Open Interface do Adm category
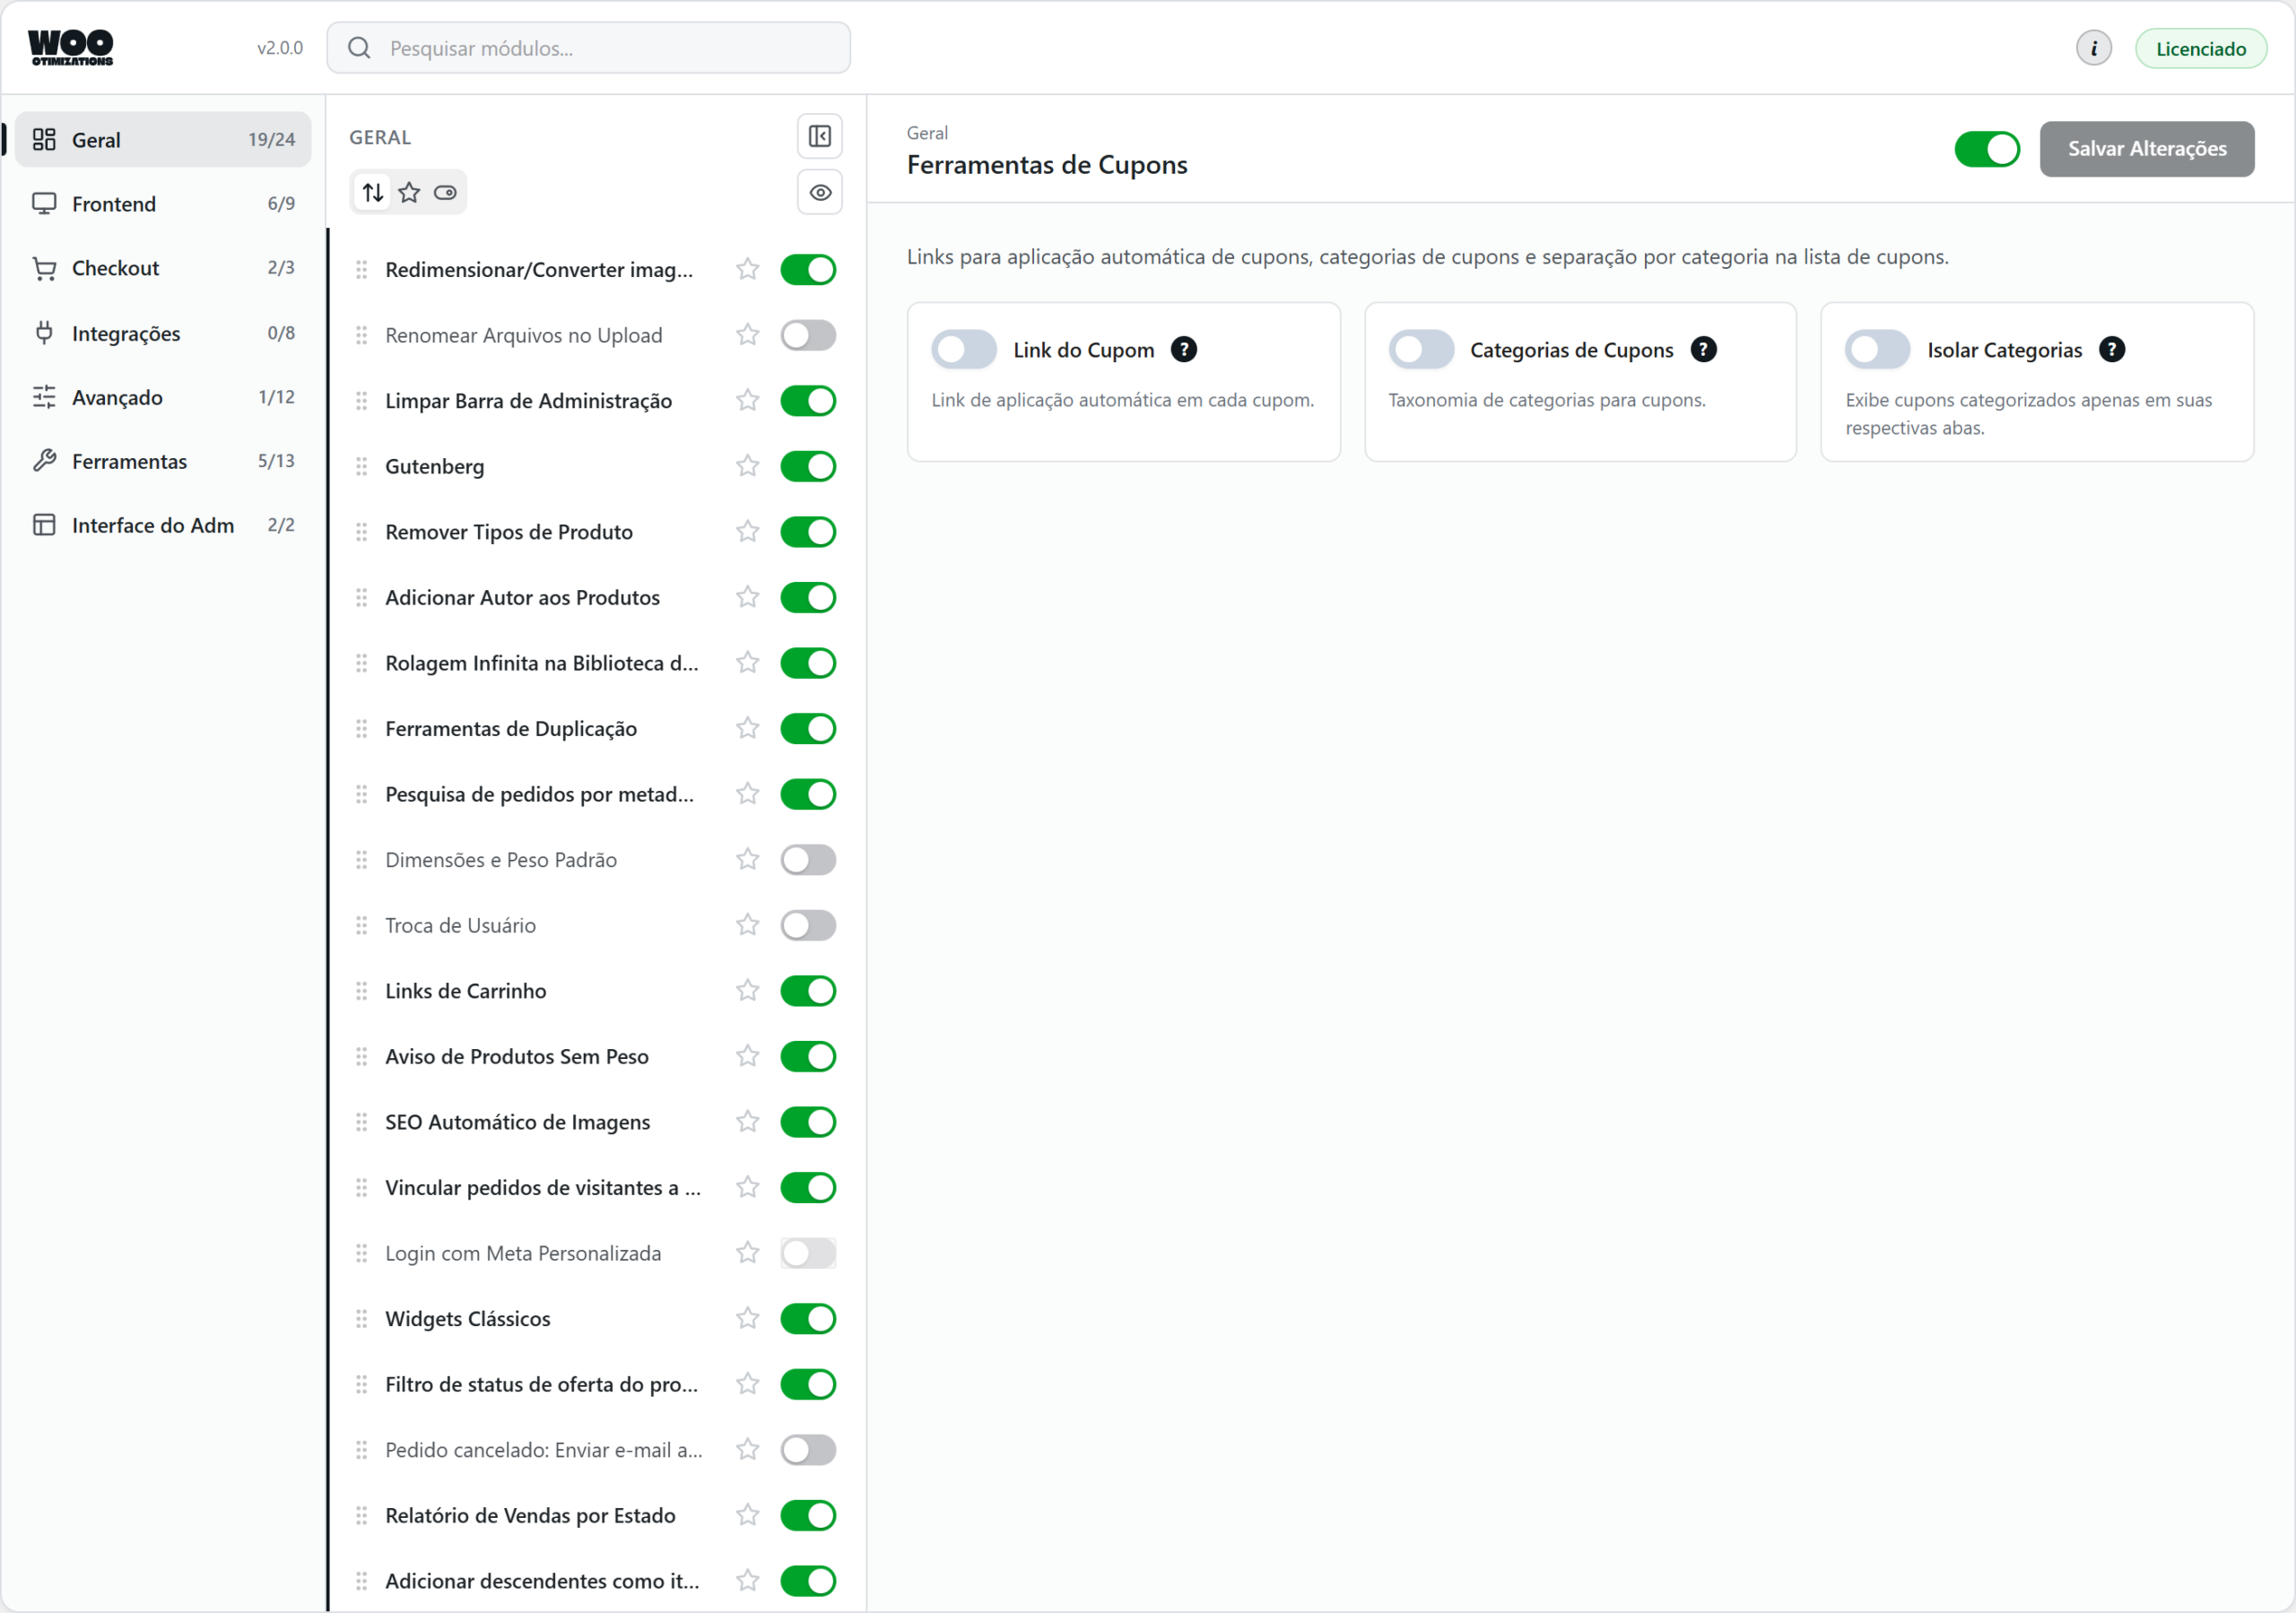Screen dimensions: 2296x1613 [163, 525]
